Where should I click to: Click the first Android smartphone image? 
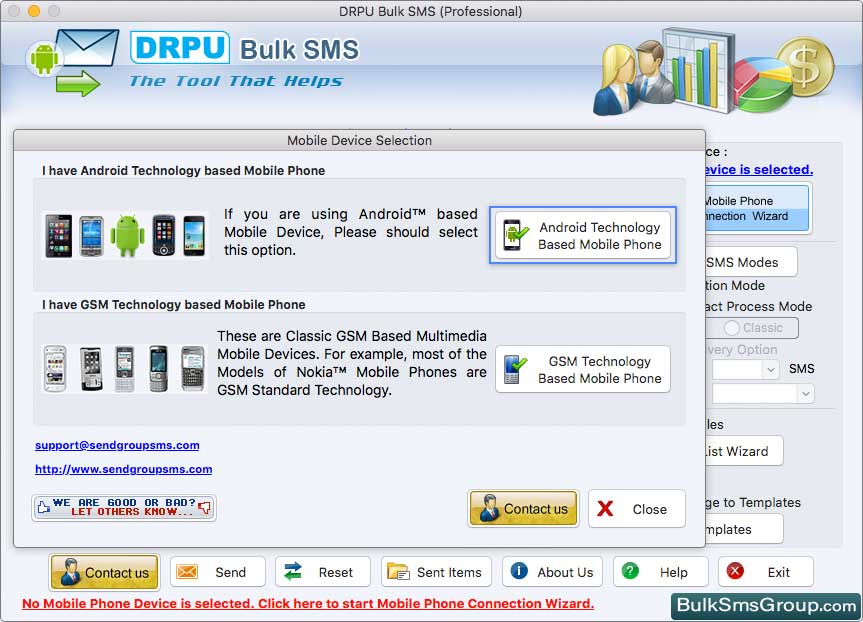[59, 236]
